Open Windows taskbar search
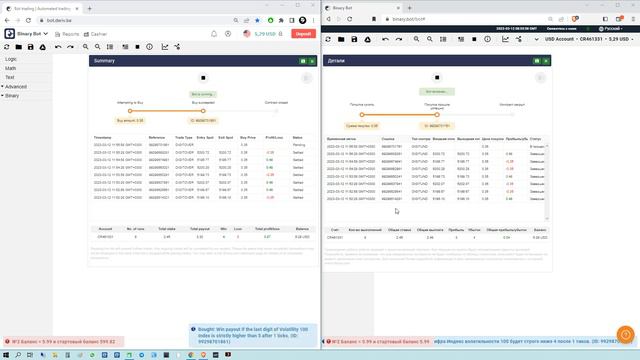This screenshot has height=360, width=640. (x=18, y=355)
